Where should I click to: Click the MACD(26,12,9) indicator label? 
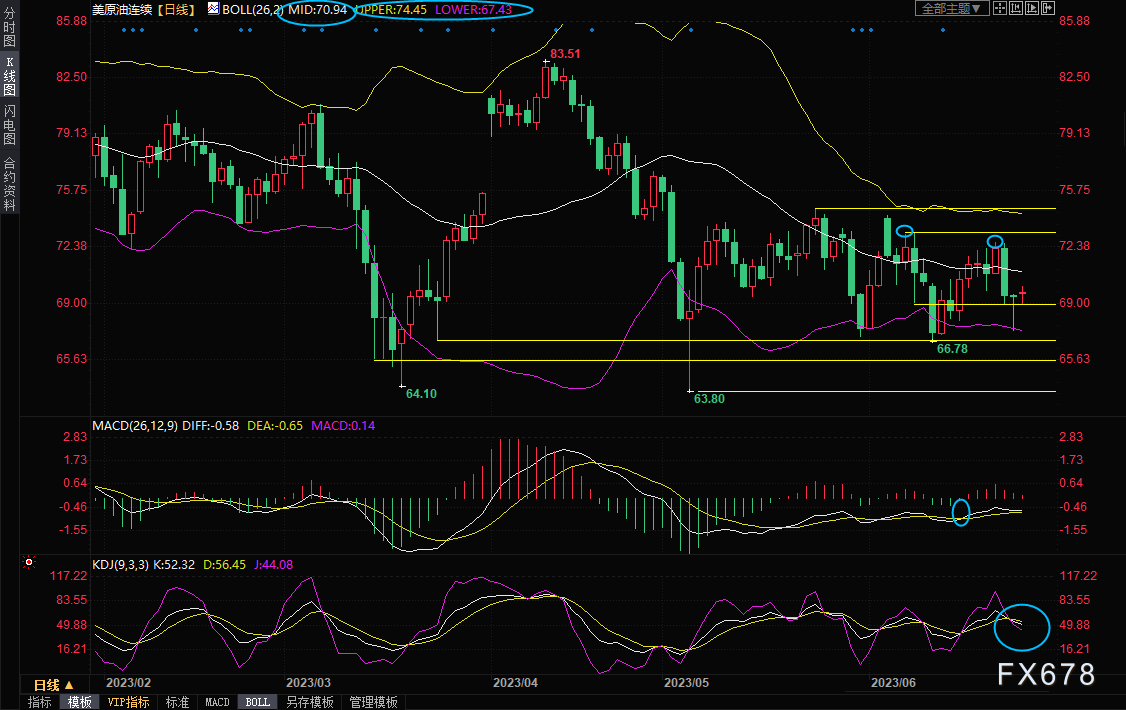(135, 426)
